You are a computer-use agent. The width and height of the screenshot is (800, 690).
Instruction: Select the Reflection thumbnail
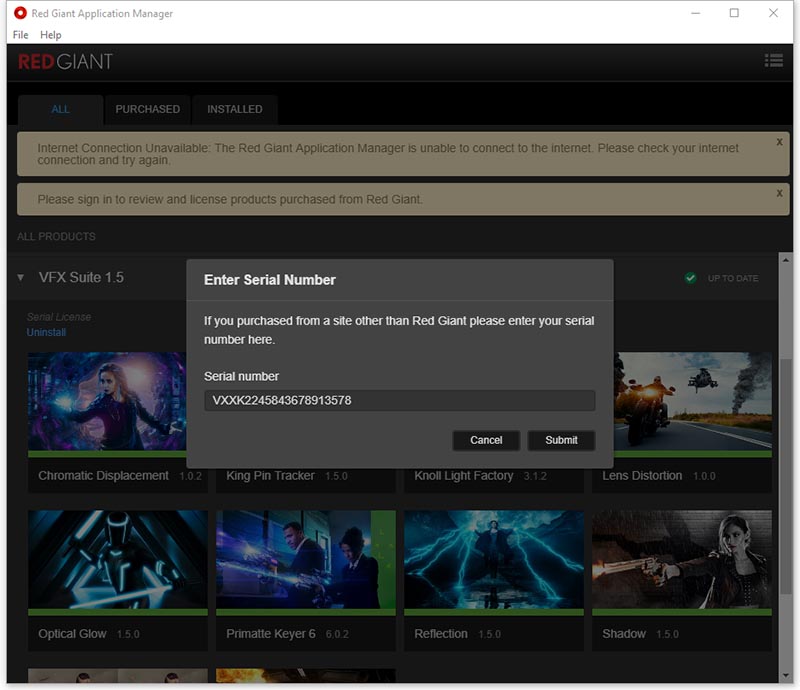(494, 559)
